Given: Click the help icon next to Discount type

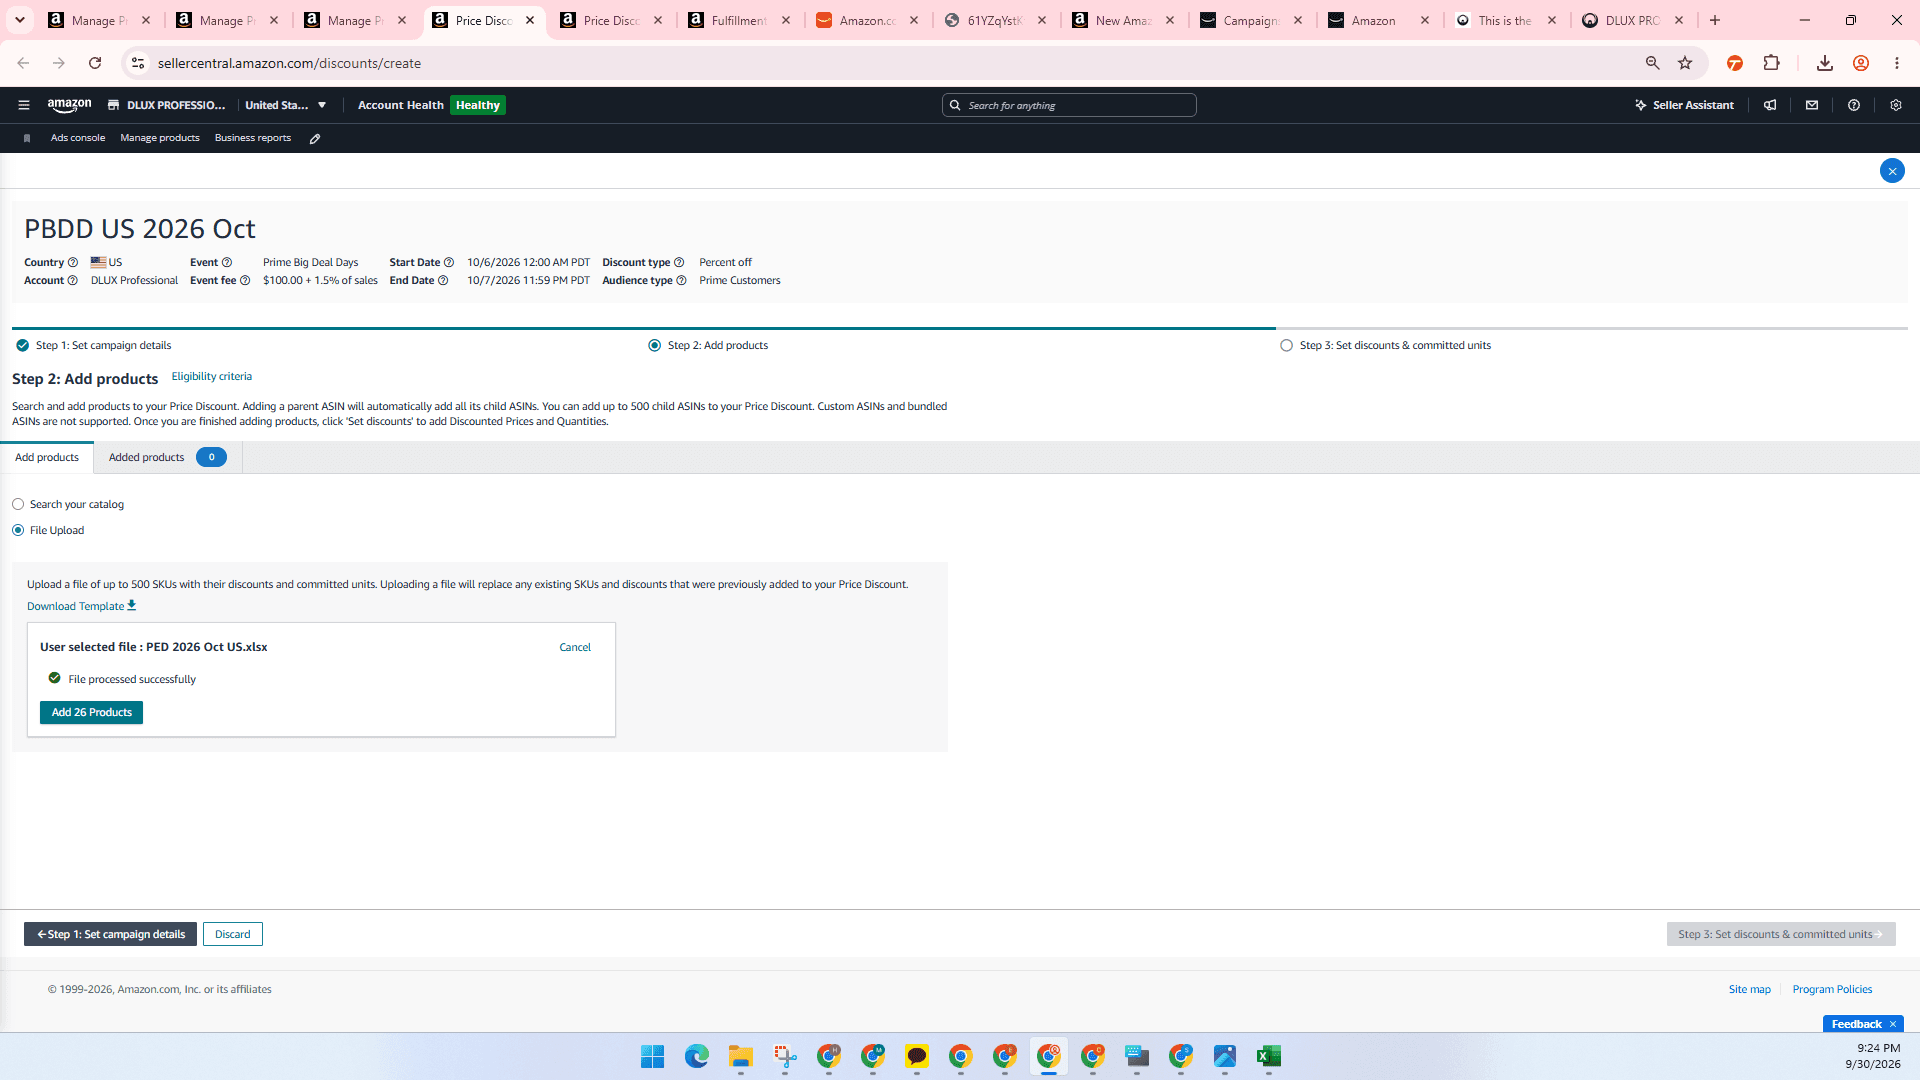Looking at the screenshot, I should [679, 263].
